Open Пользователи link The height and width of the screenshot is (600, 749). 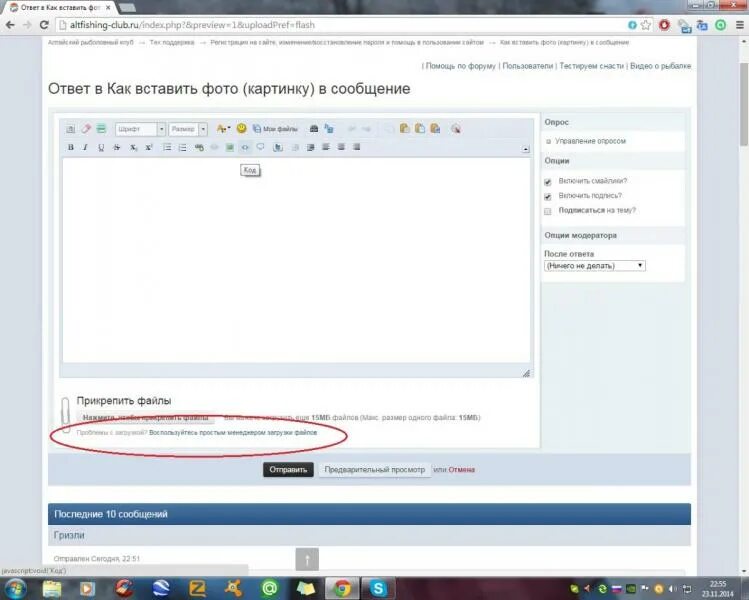click(x=527, y=66)
